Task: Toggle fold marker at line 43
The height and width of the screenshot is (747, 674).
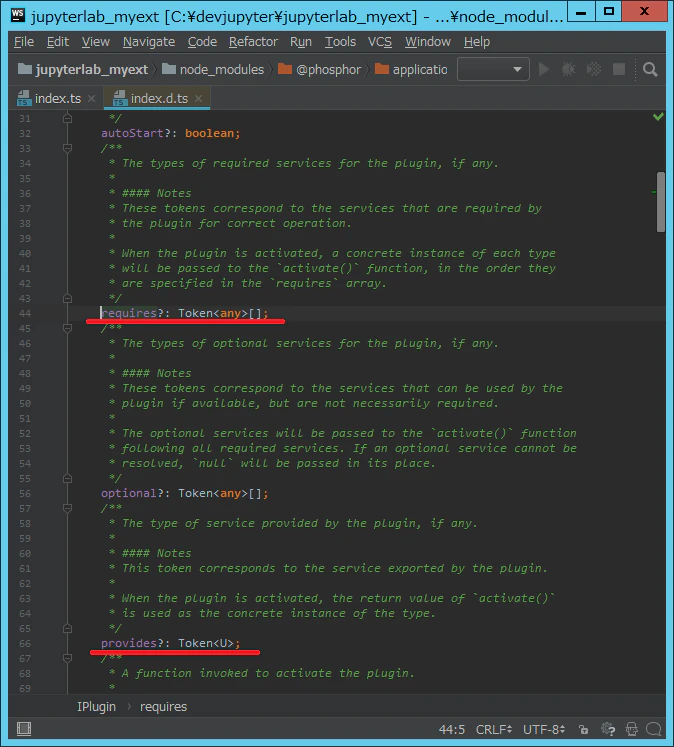Action: (68, 298)
